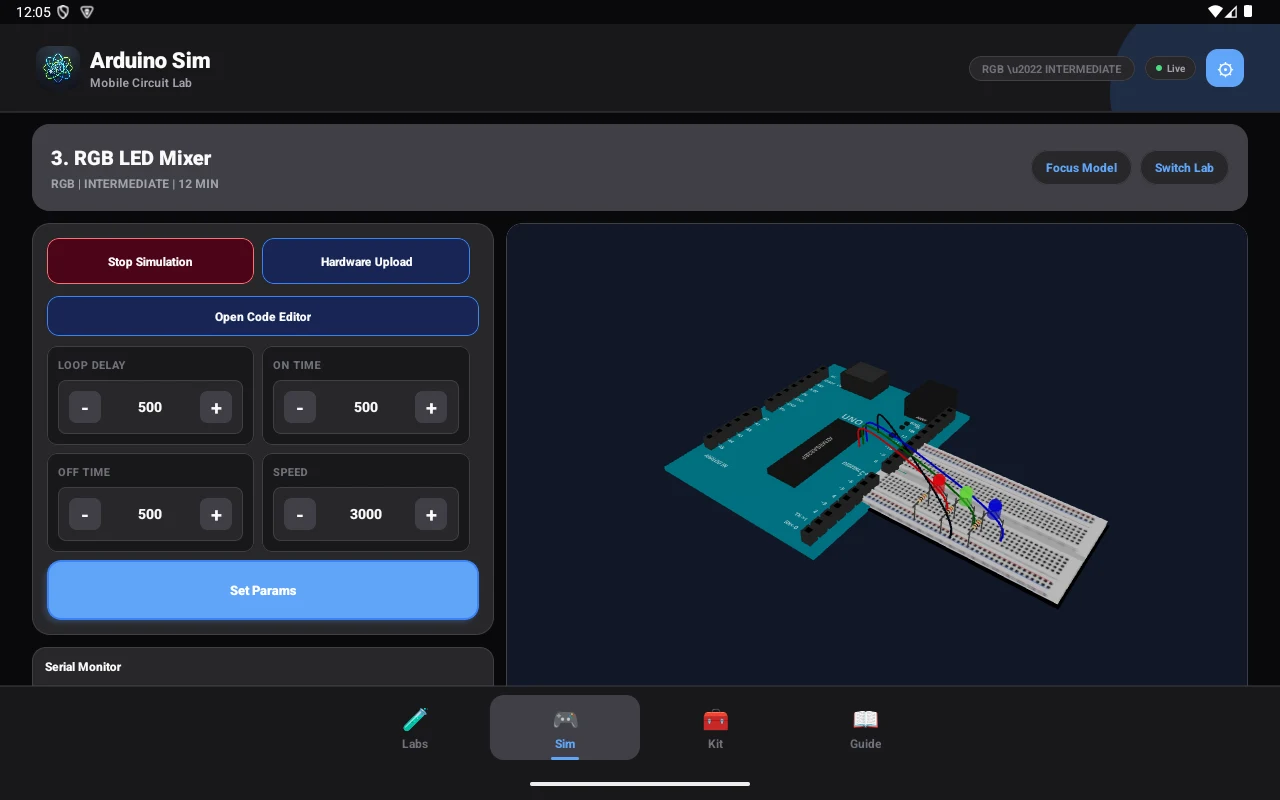The height and width of the screenshot is (800, 1280).
Task: Tap the Guide open book icon
Action: tap(865, 719)
